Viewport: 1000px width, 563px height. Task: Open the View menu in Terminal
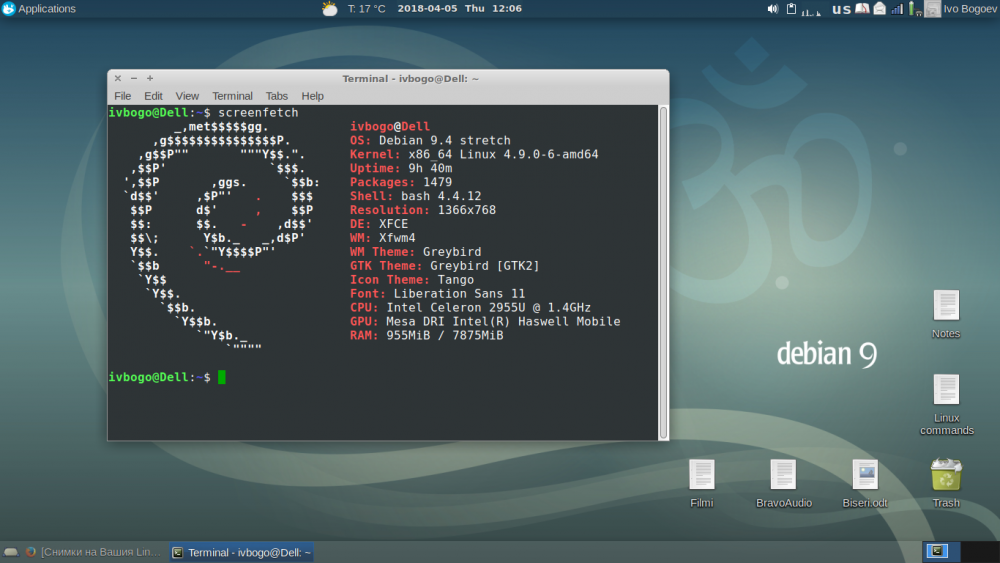tap(187, 96)
